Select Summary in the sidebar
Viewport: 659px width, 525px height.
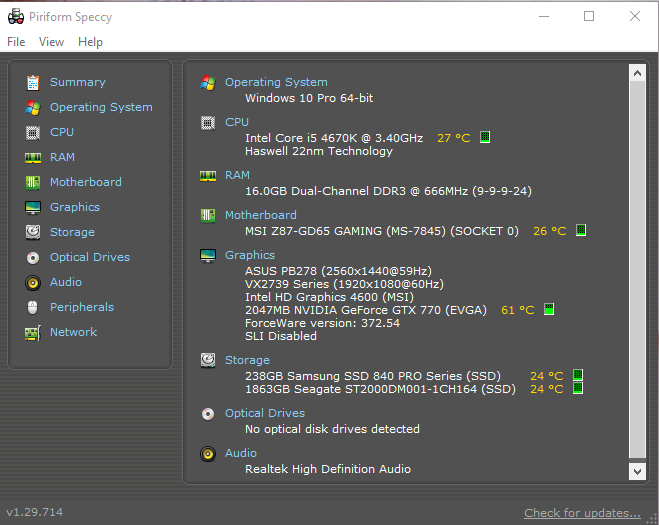pyautogui.click(x=78, y=82)
